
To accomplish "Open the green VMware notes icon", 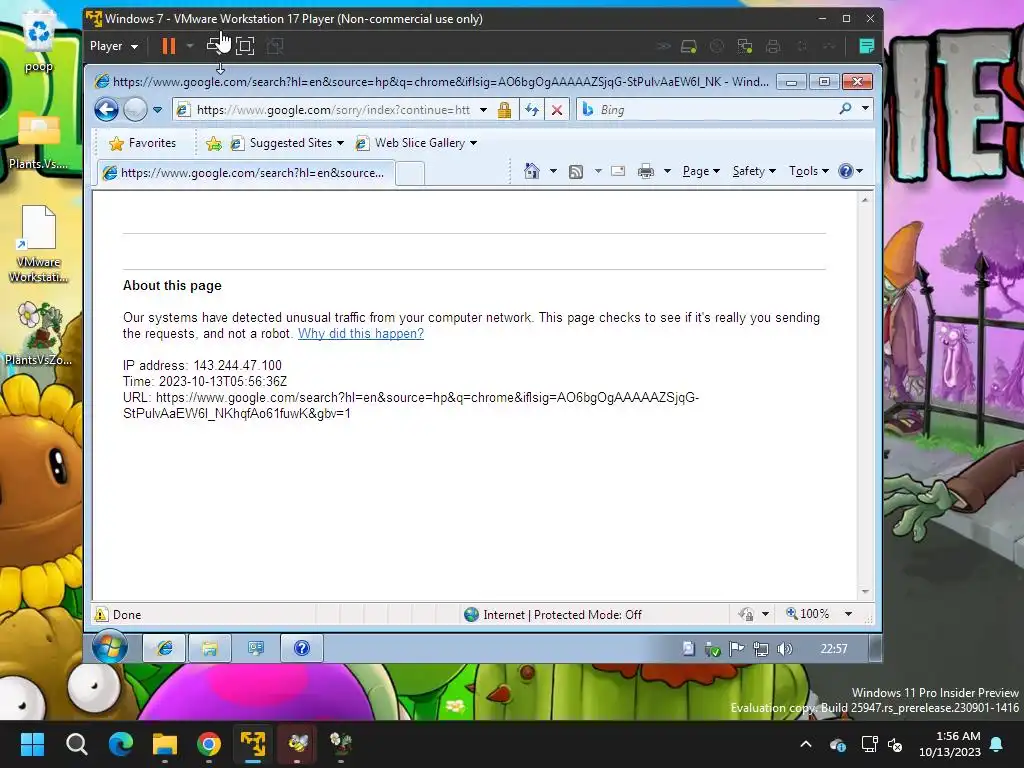I will point(867,46).
